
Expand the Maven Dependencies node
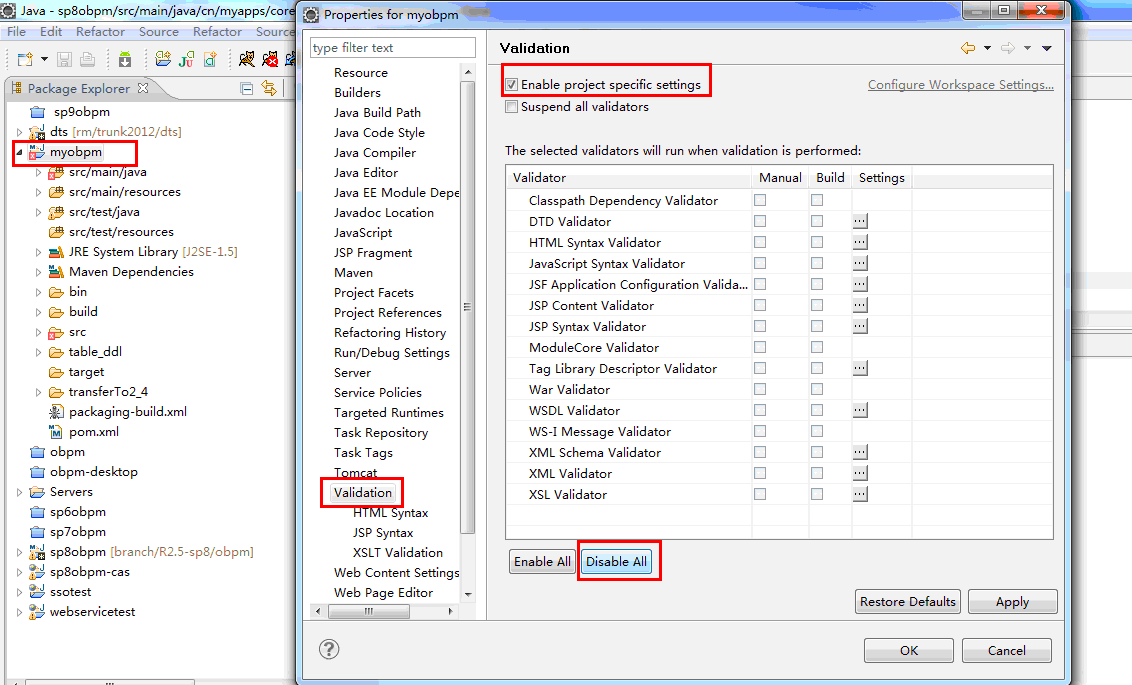(x=38, y=272)
